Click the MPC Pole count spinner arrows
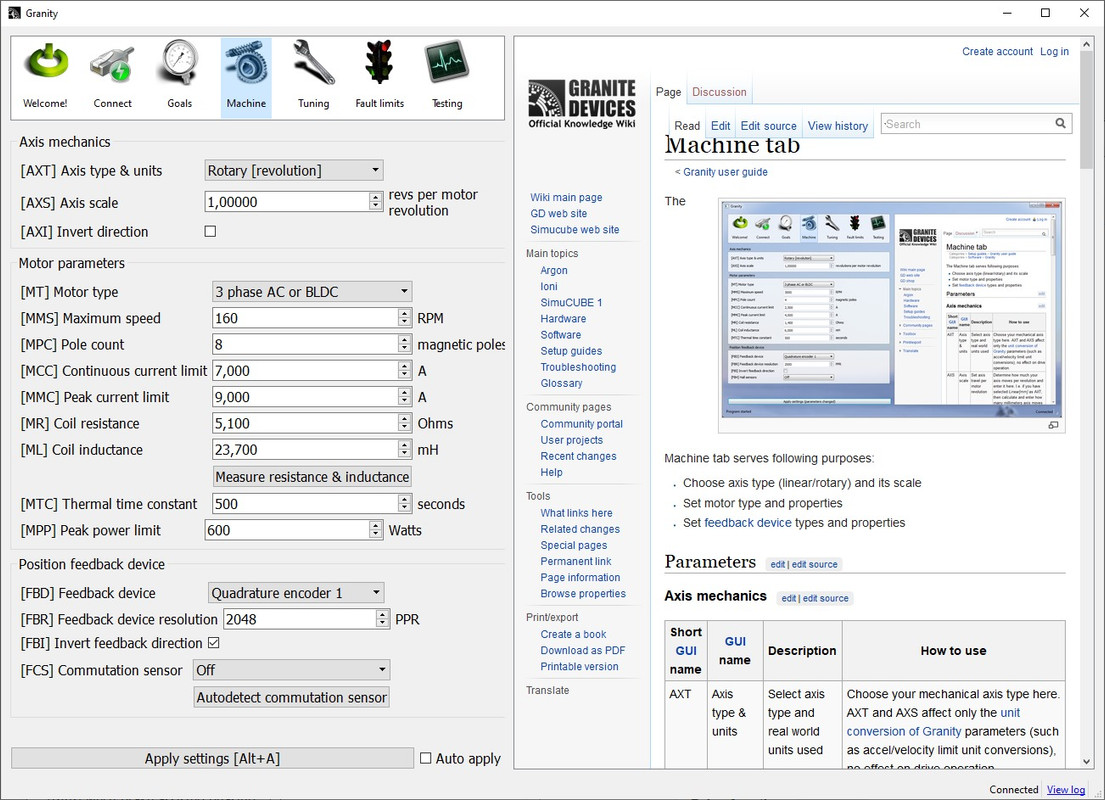Screen dimensions: 1105x800 click(x=405, y=344)
